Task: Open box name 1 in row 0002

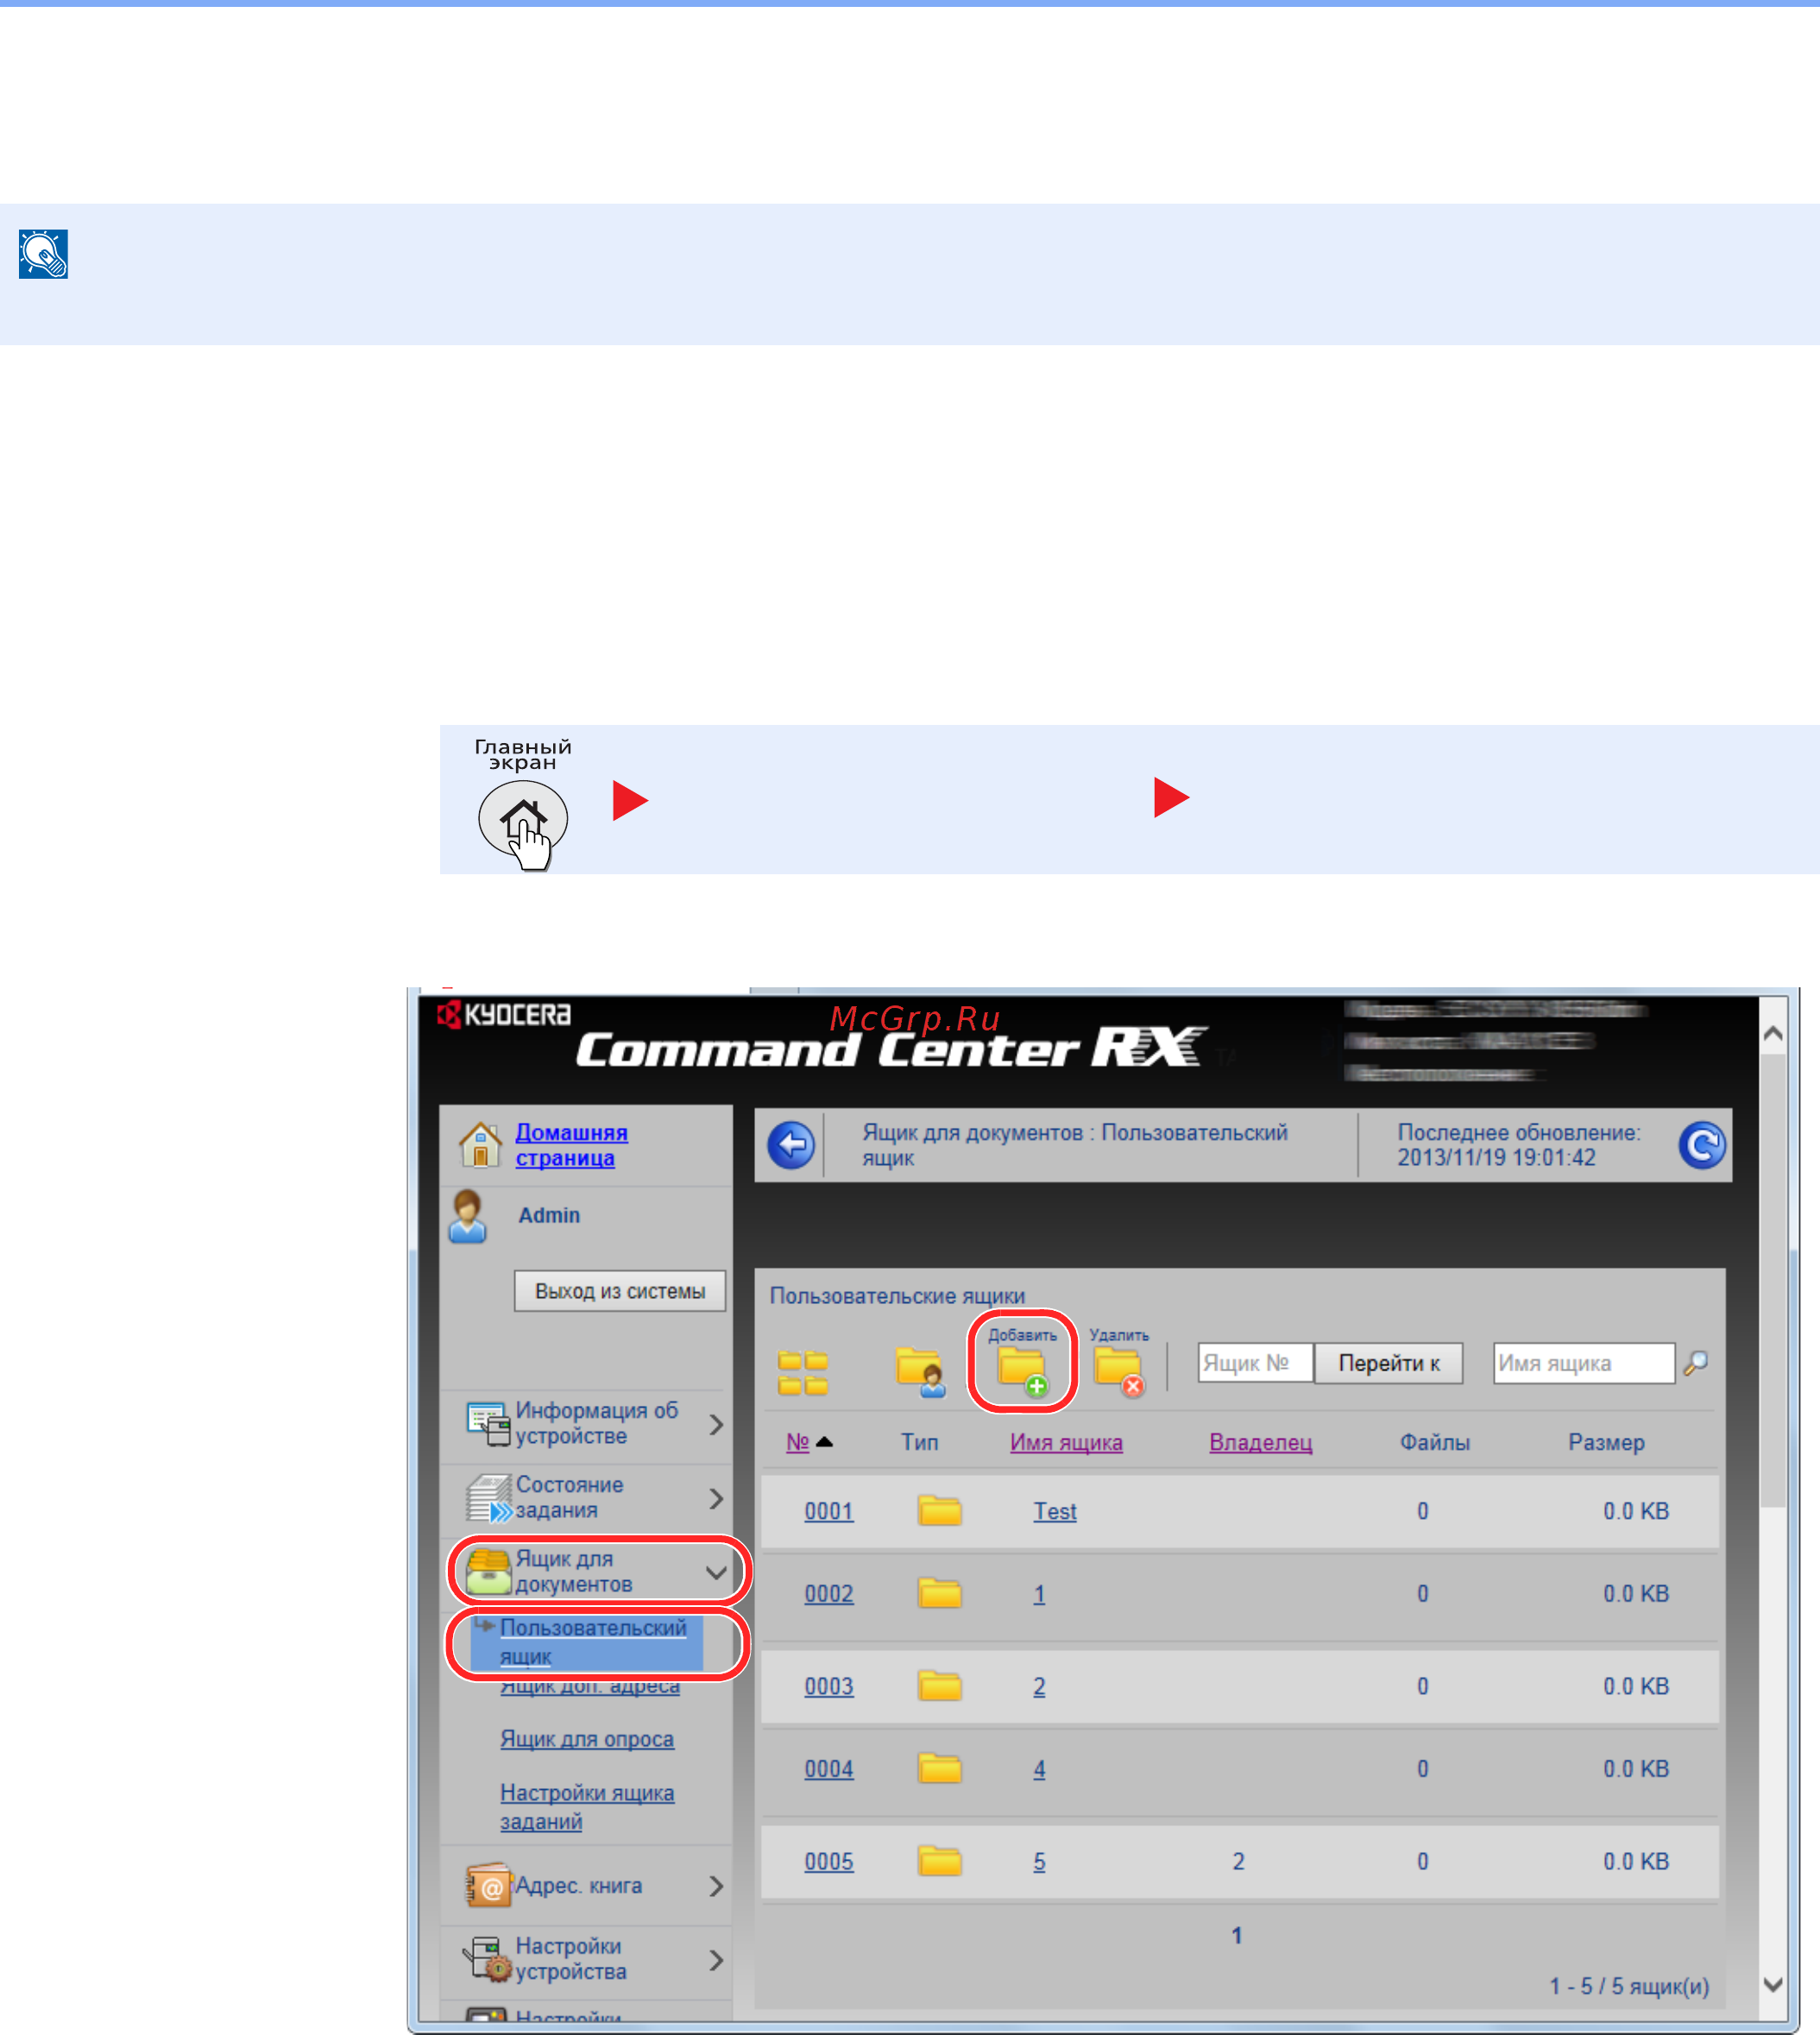Action: point(1039,1594)
